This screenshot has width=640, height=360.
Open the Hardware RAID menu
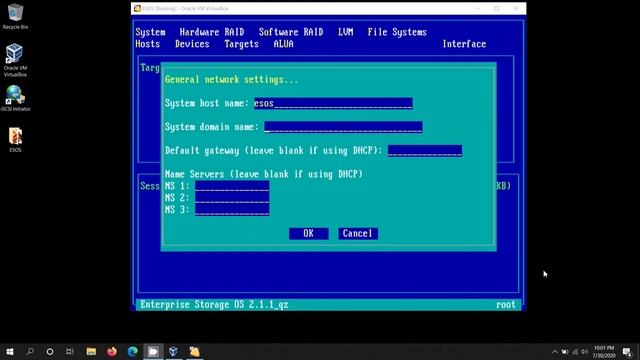[x=212, y=32]
